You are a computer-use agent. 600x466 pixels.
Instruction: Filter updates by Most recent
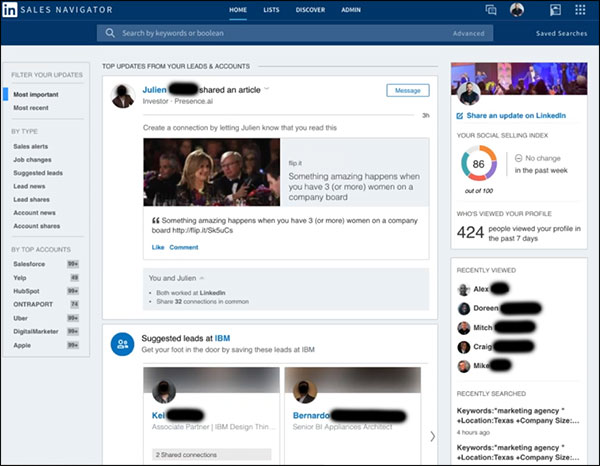31,108
